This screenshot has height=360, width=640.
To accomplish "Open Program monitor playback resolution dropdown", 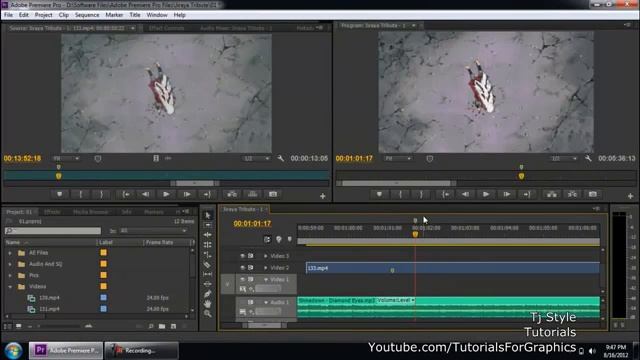I will [x=564, y=158].
